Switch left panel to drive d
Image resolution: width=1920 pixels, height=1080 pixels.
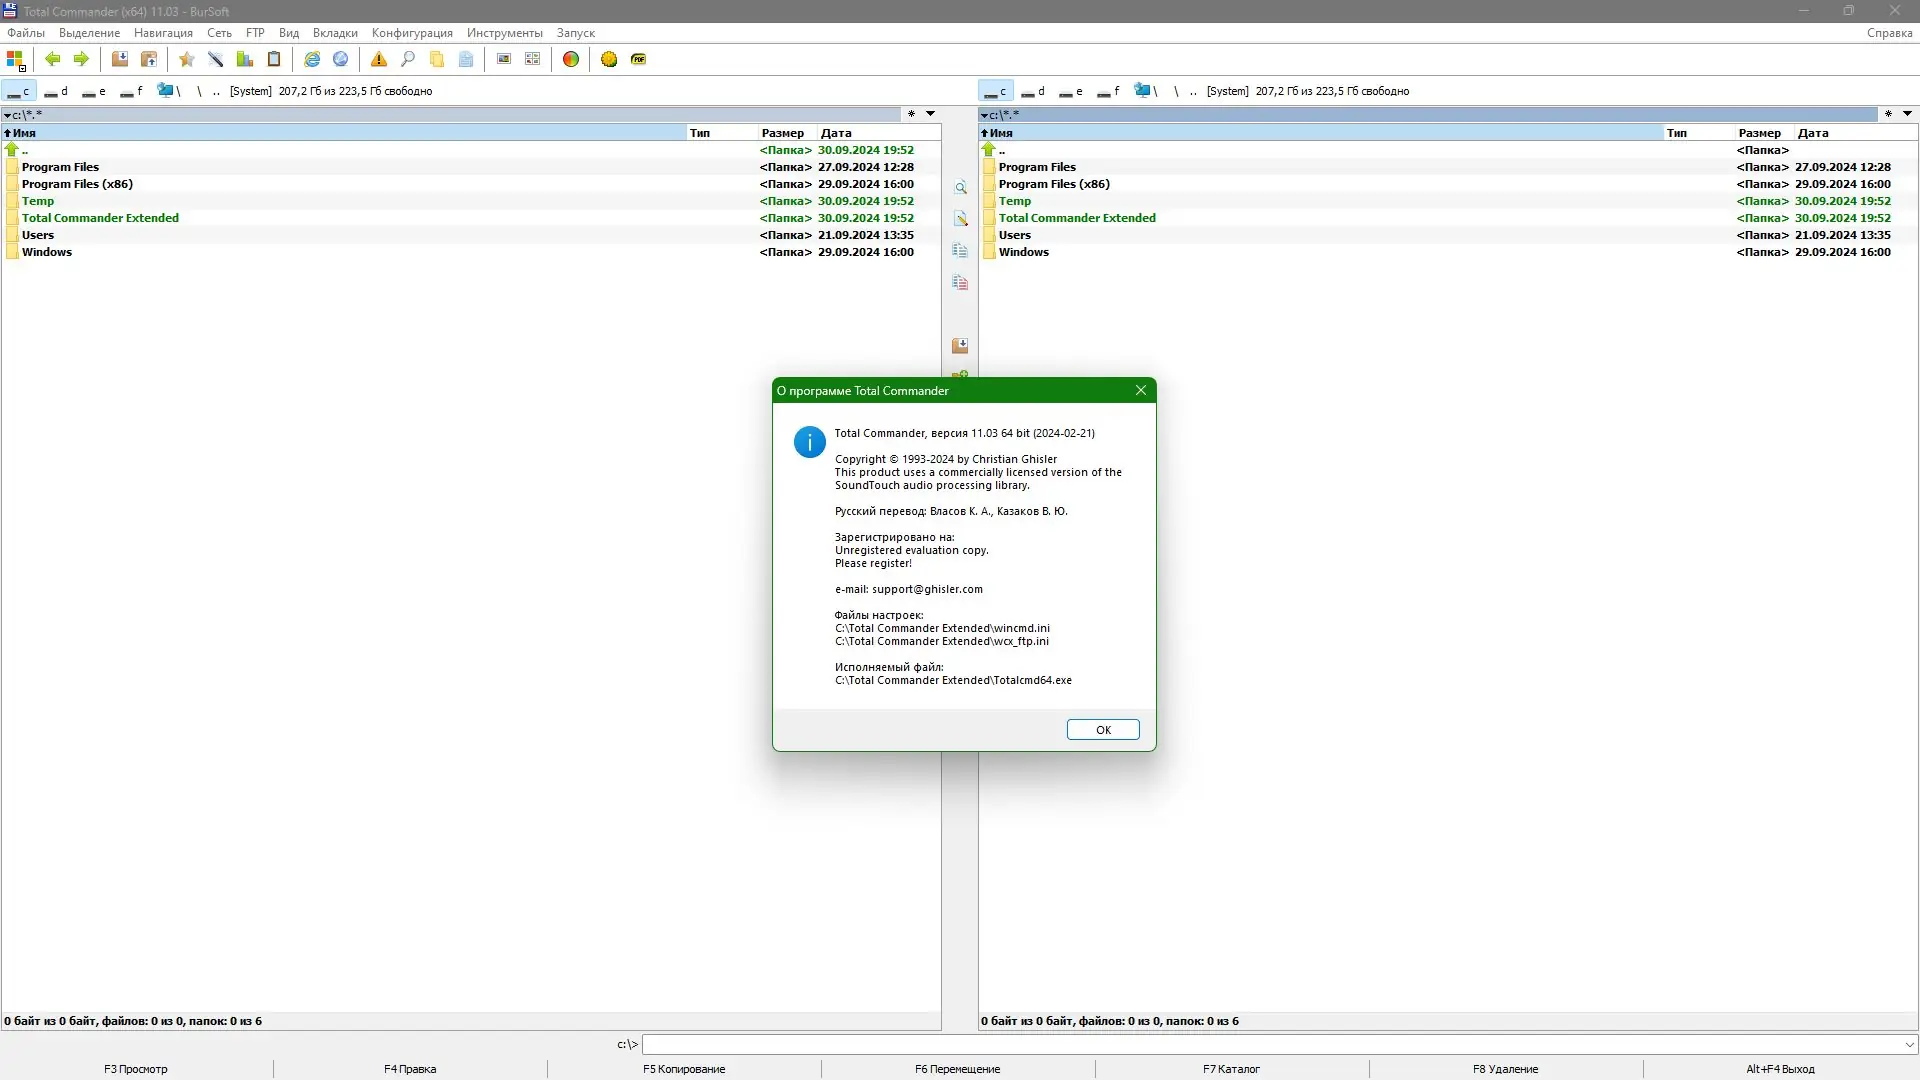56,91
